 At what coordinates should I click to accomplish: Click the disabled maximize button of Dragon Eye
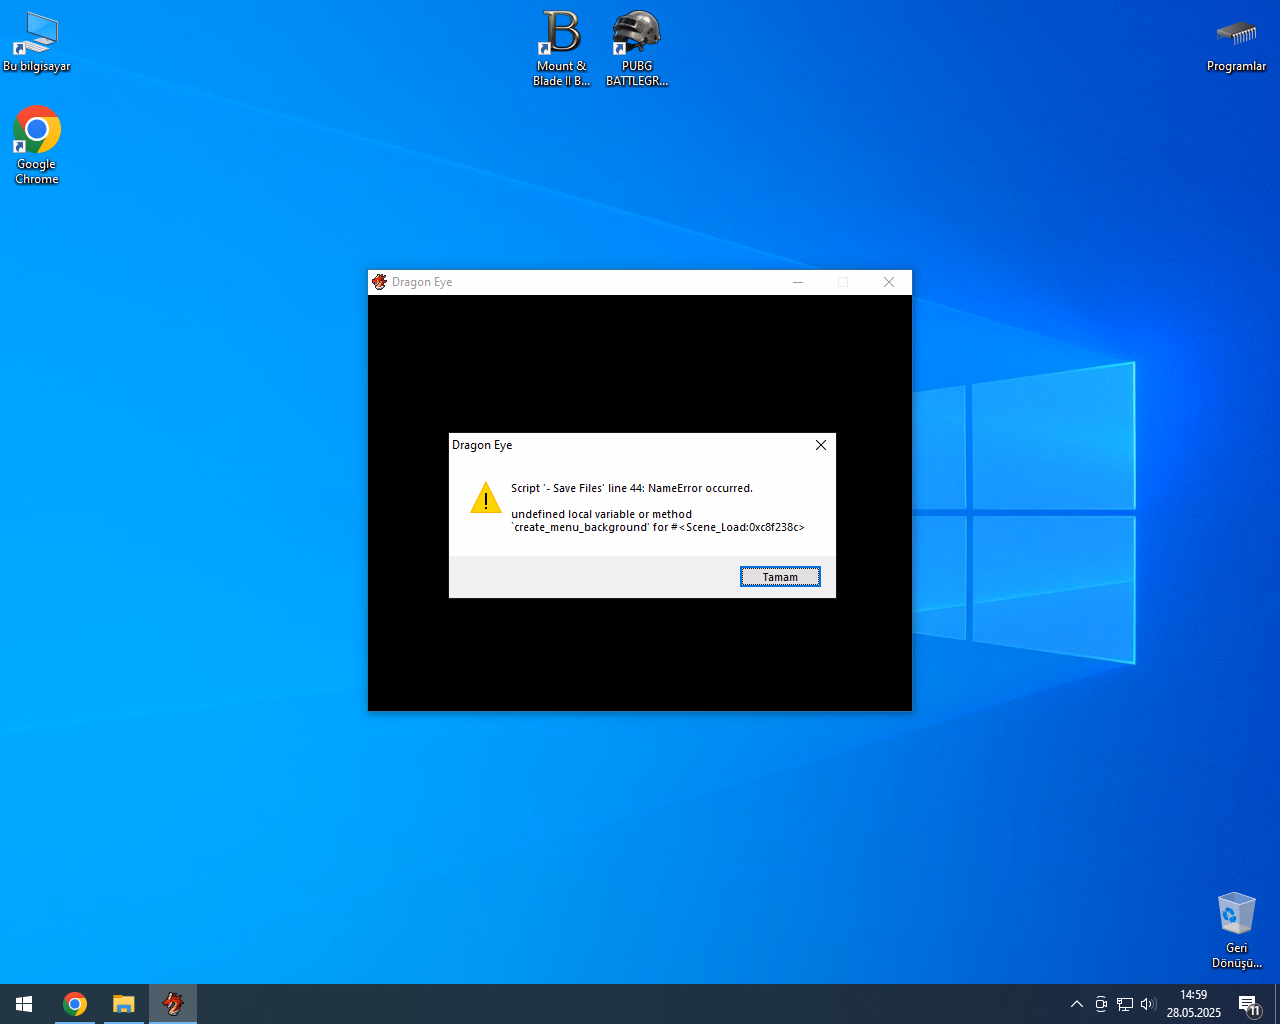[x=843, y=282]
